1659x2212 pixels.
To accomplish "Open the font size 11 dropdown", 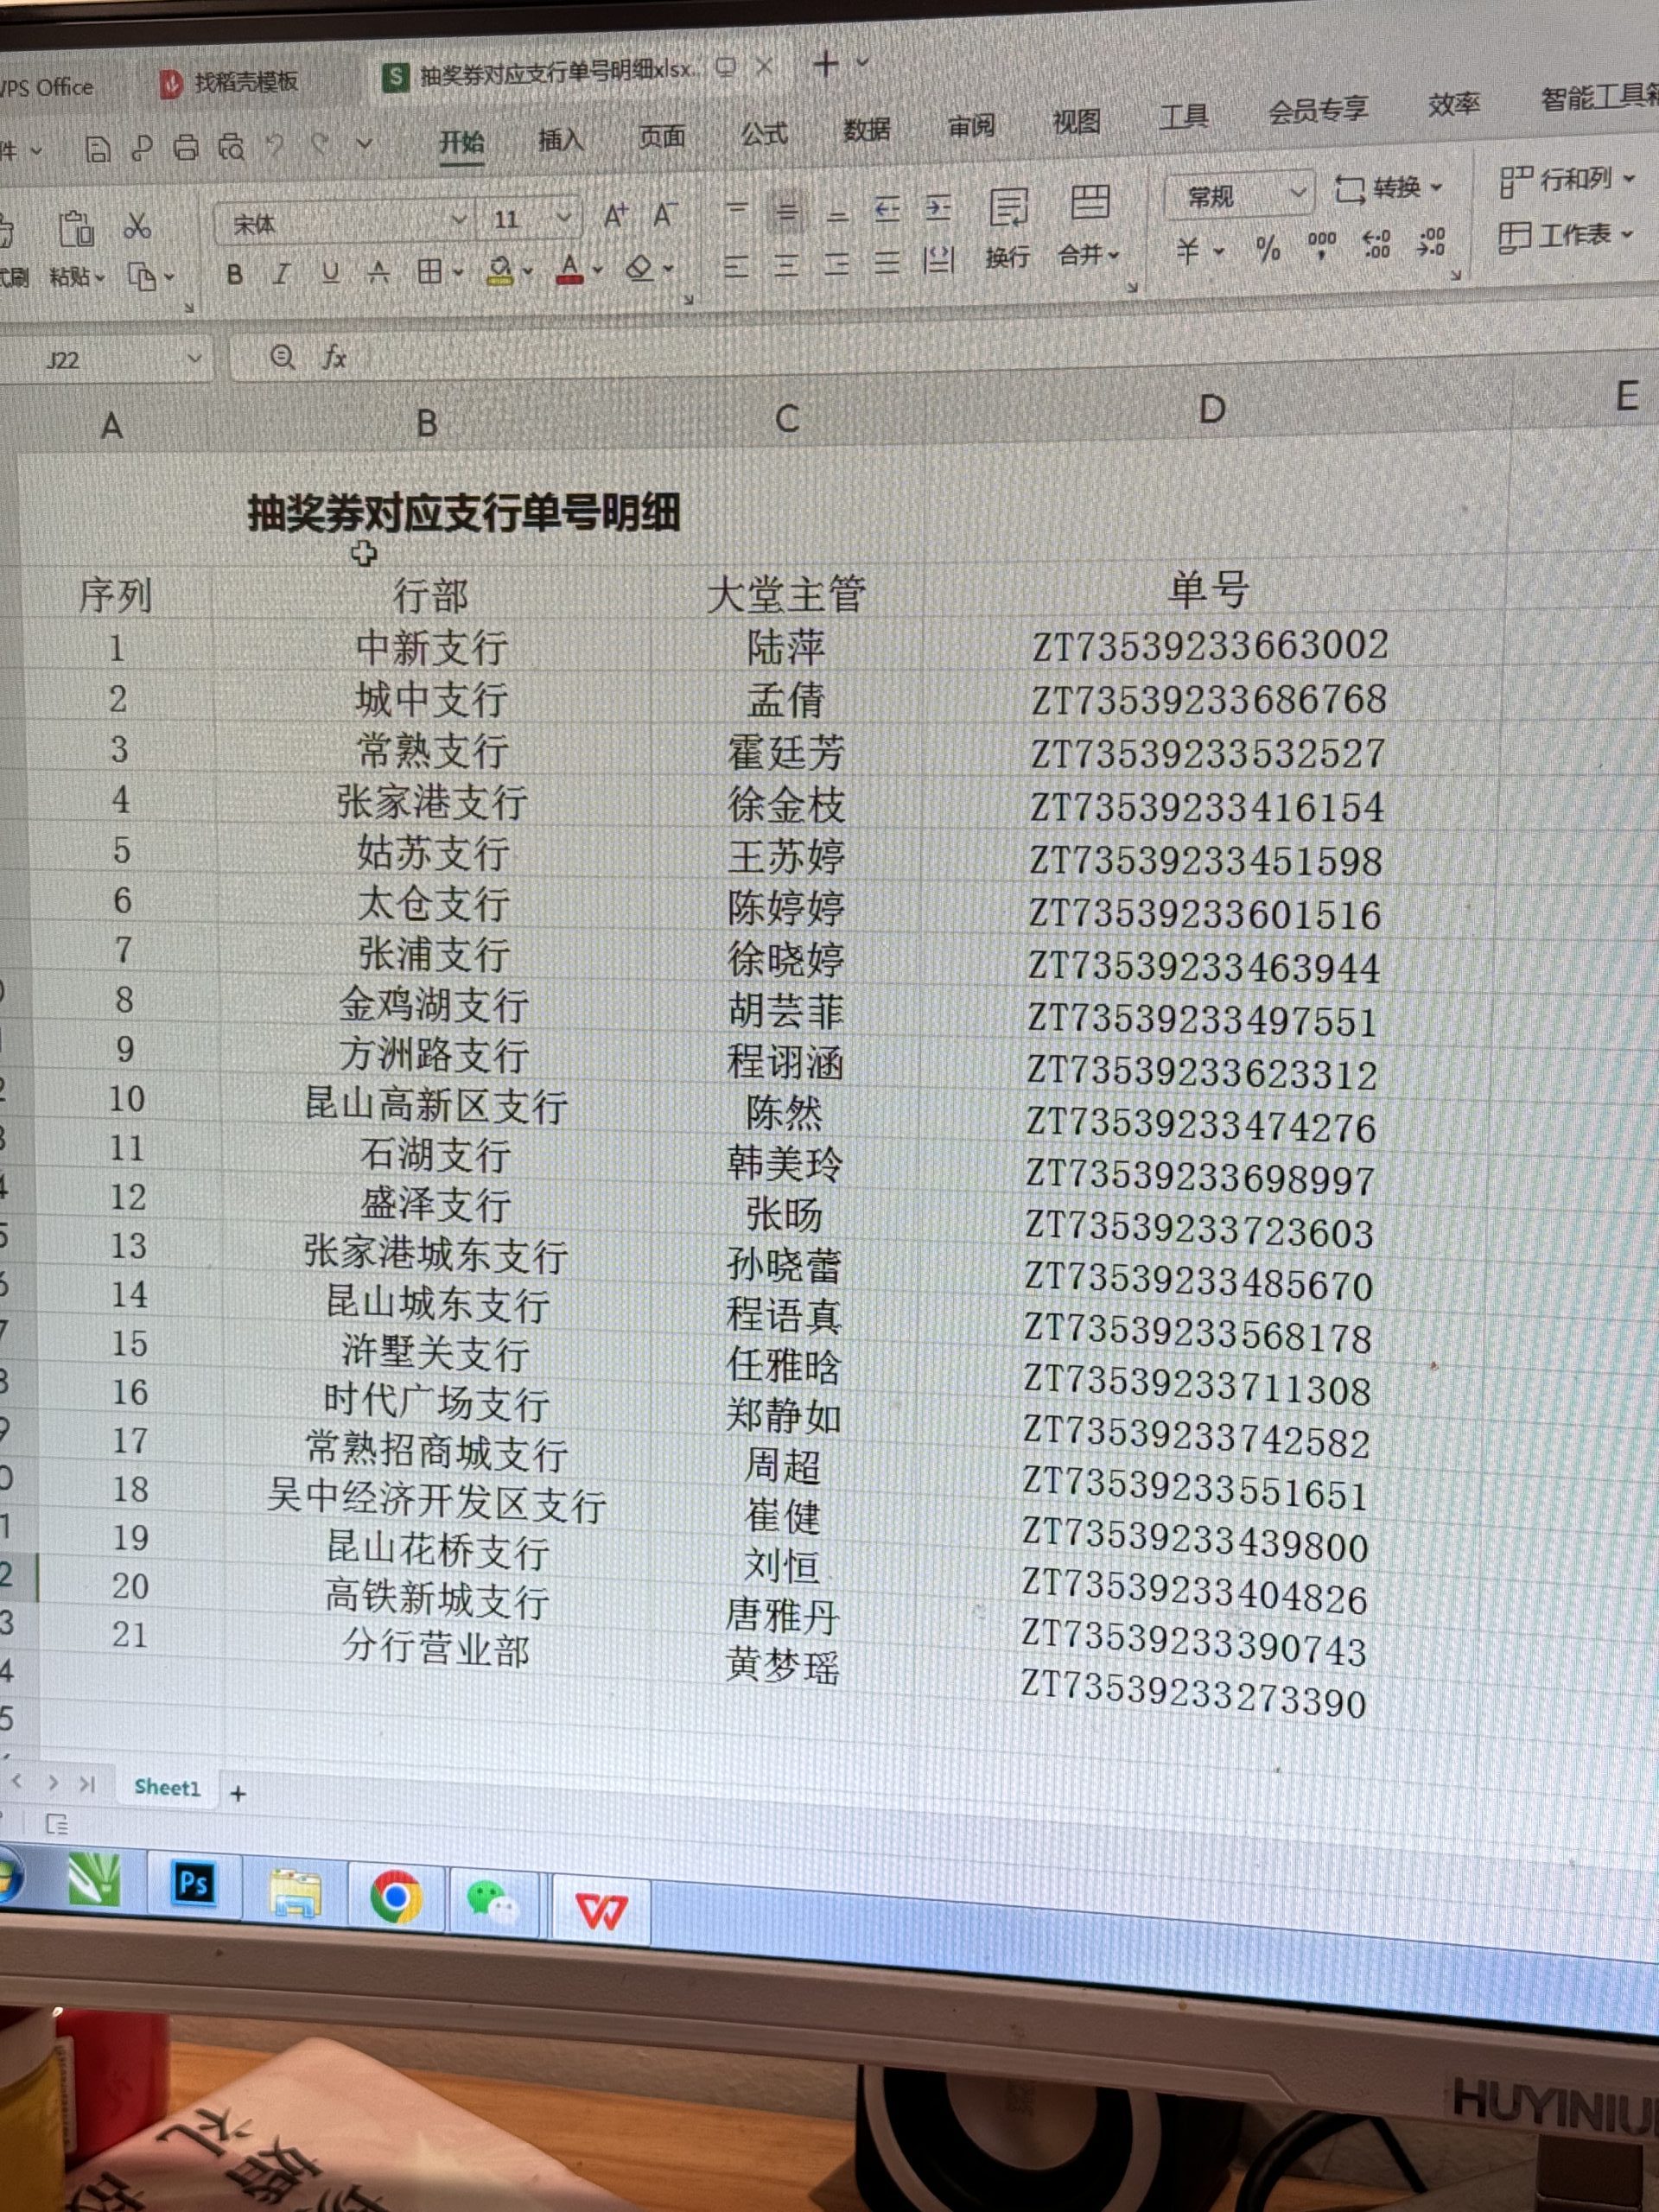I will [x=563, y=217].
